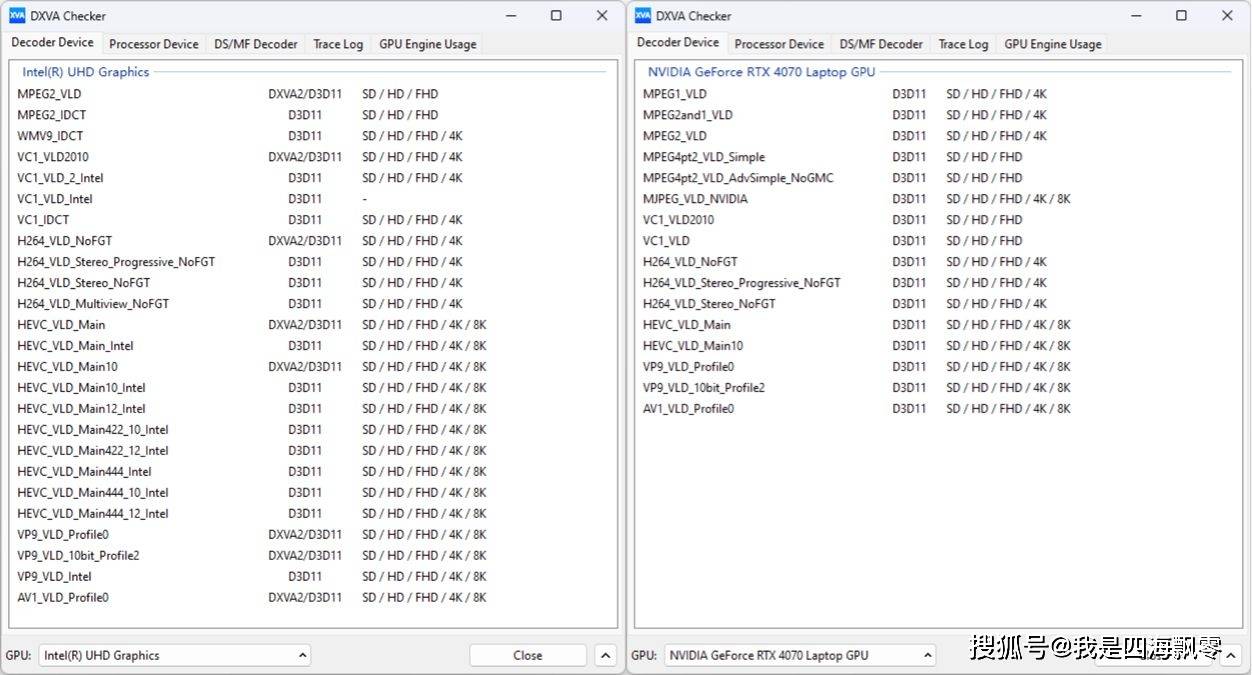1252x675 pixels.
Task: Select the MPEG4pt2_VLD_AdvSimple_NoGMC decoder row
Action: point(937,178)
